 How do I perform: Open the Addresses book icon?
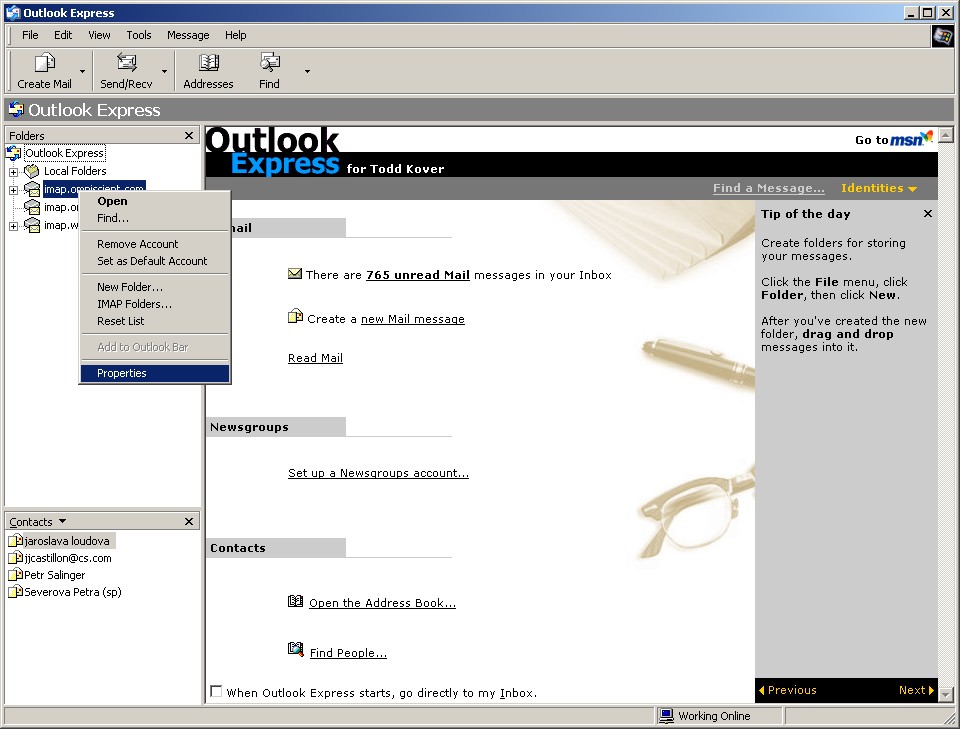pyautogui.click(x=208, y=62)
